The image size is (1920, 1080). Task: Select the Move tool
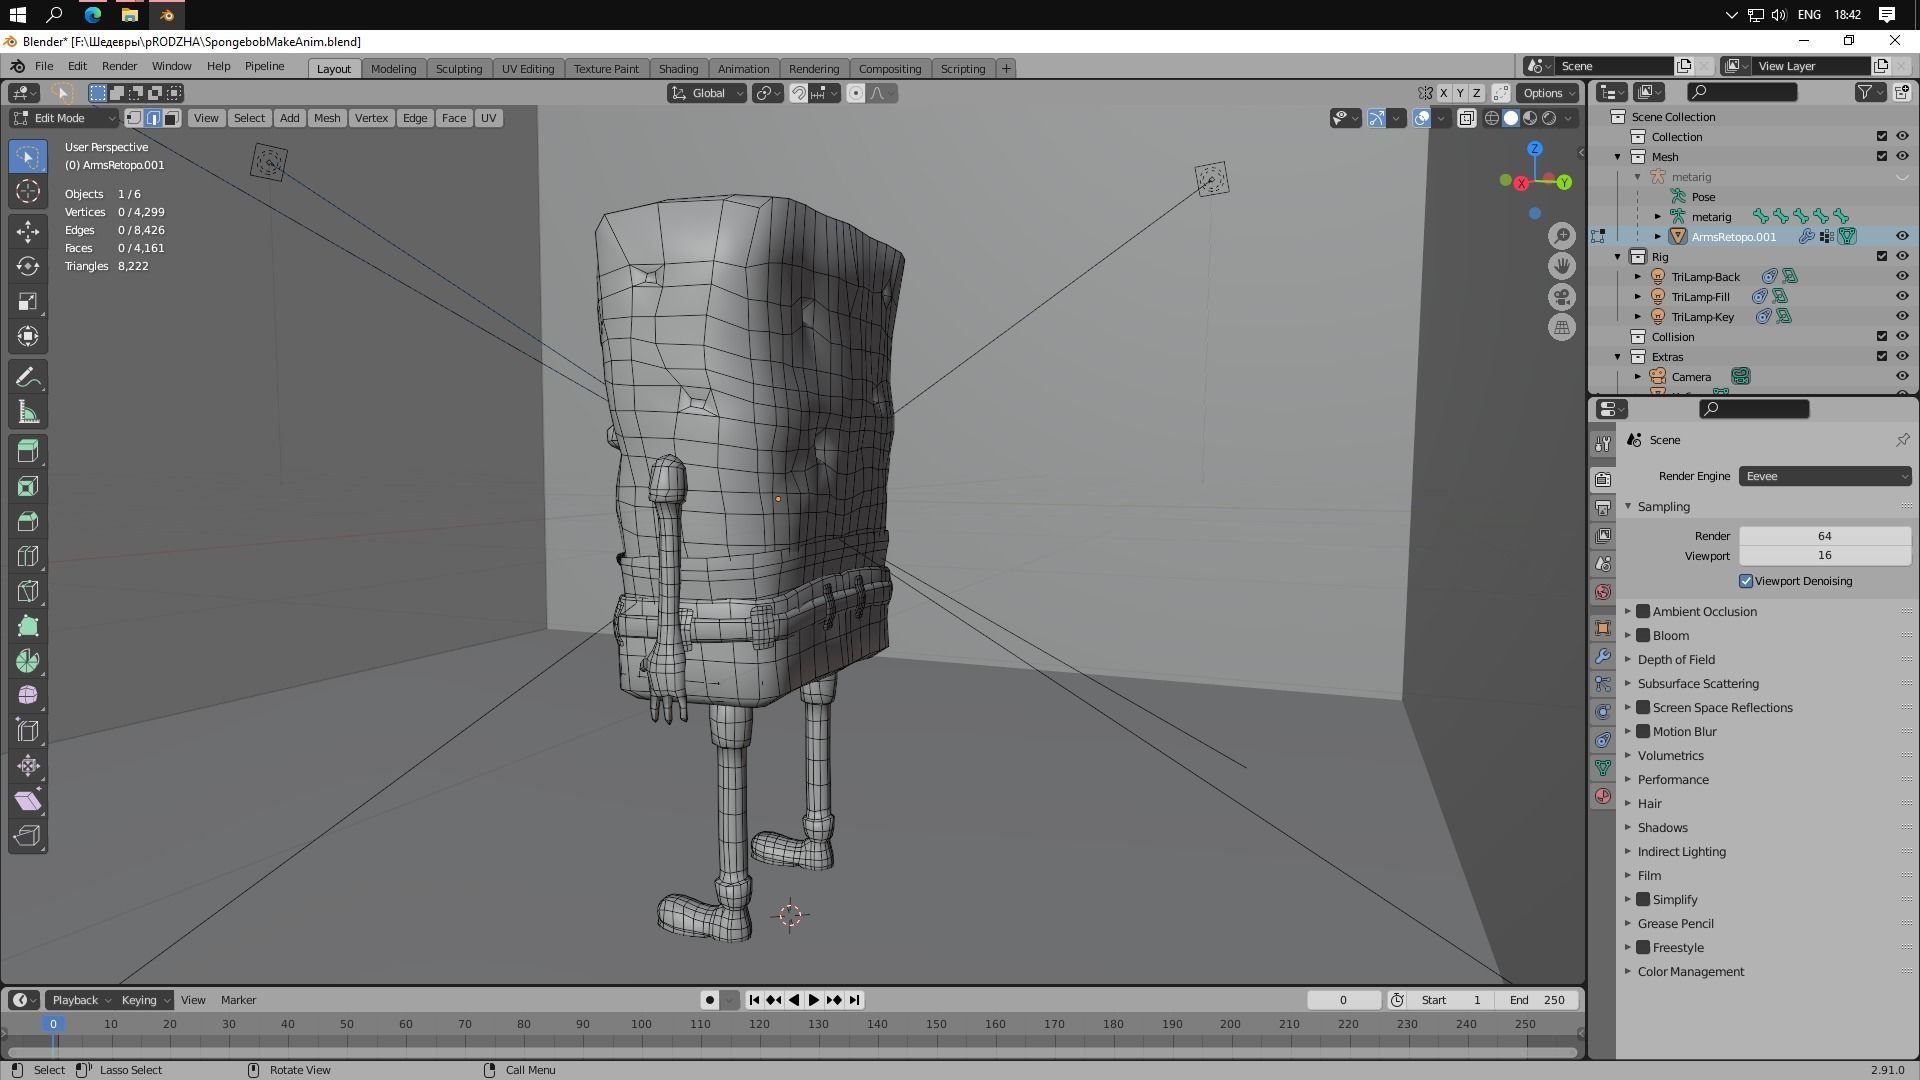click(x=28, y=231)
